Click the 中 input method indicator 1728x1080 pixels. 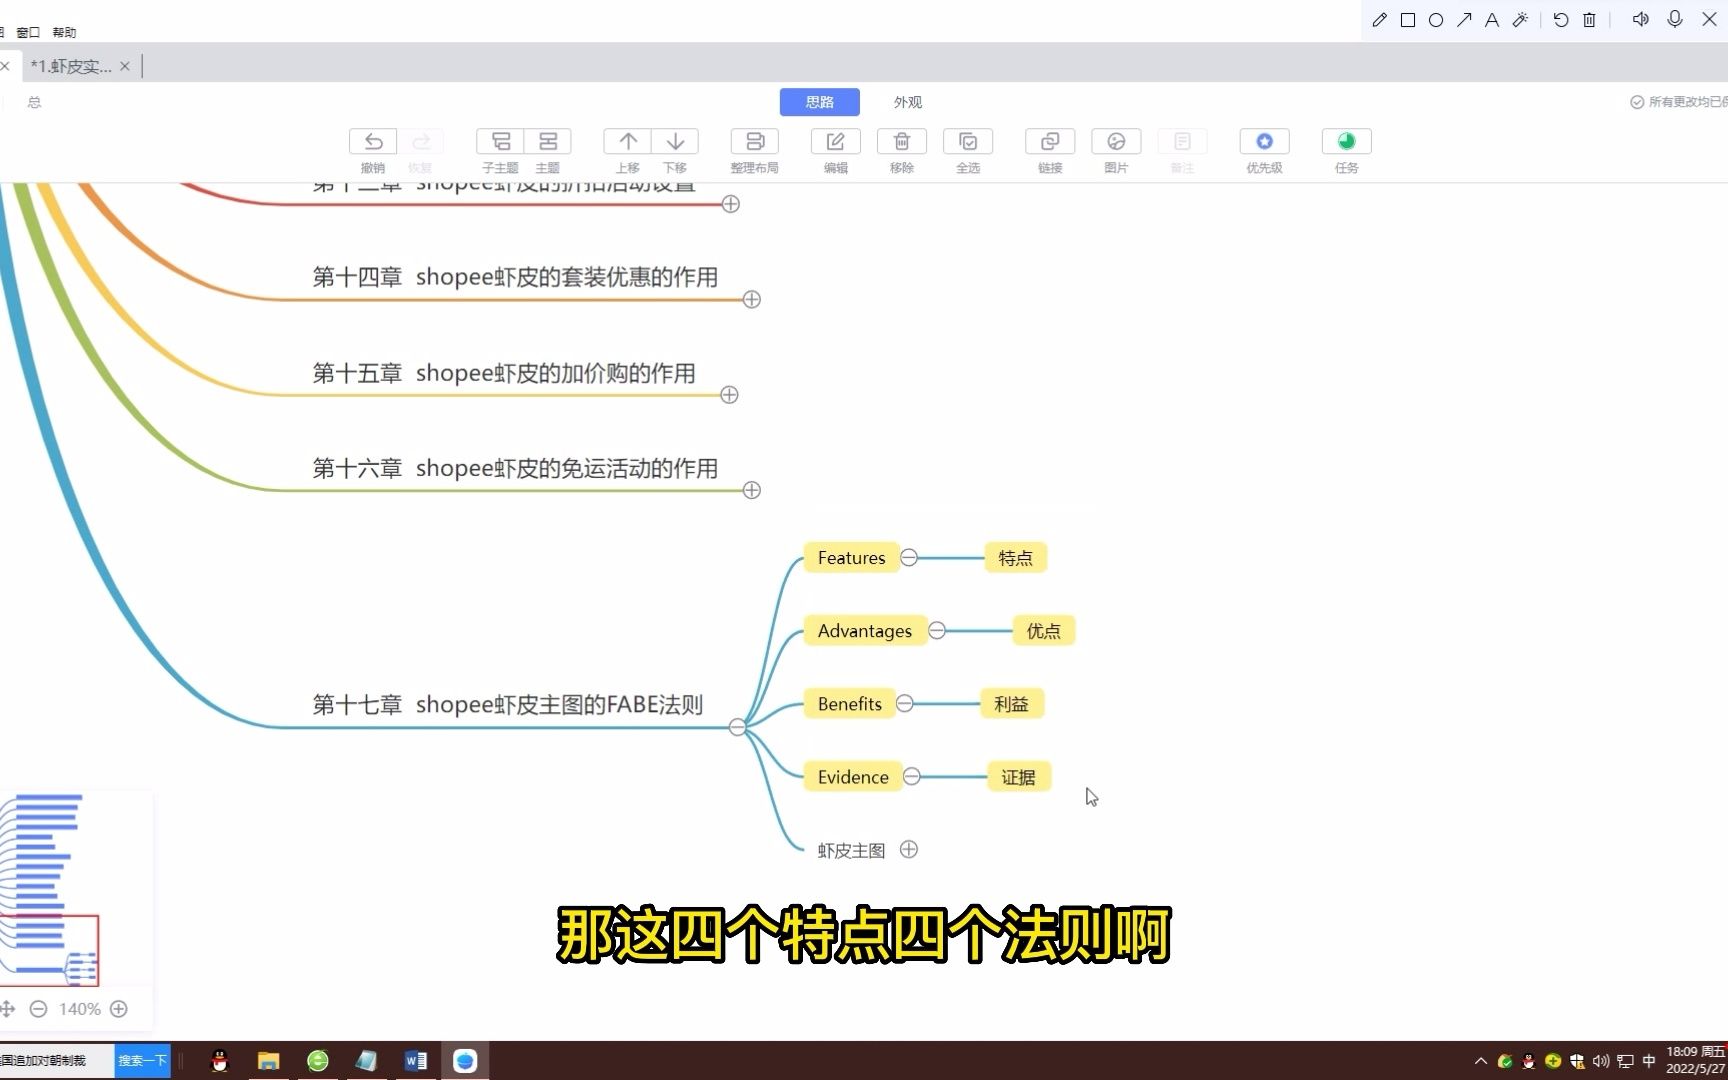click(x=1649, y=1061)
